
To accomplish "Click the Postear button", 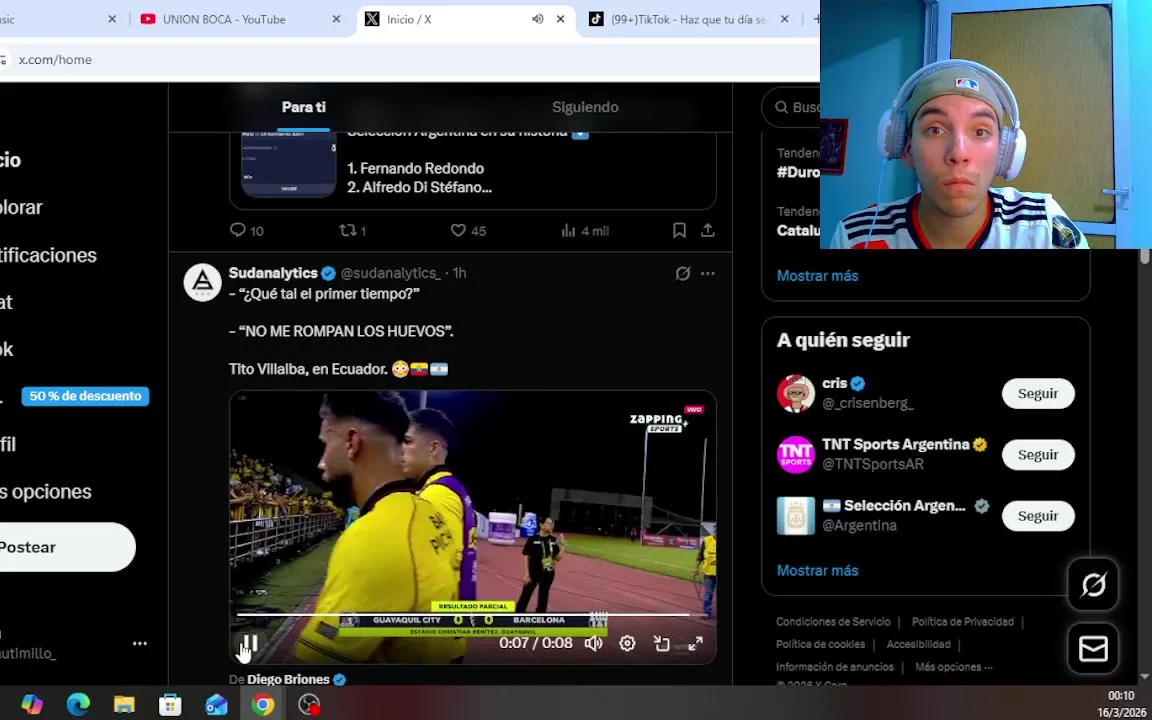I will pyautogui.click(x=66, y=547).
